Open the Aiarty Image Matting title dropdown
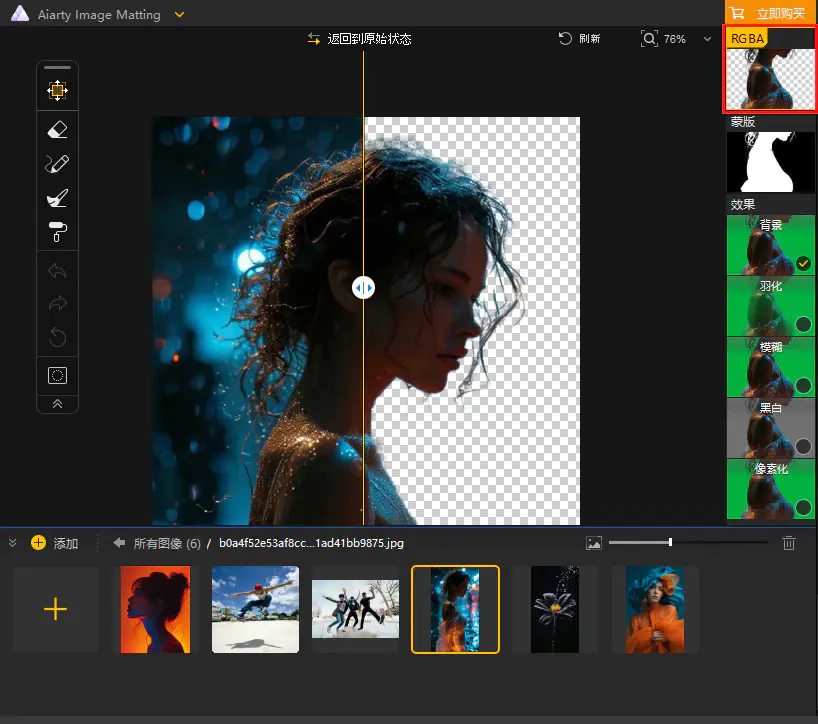Screen dimensions: 818x724 pos(179,14)
